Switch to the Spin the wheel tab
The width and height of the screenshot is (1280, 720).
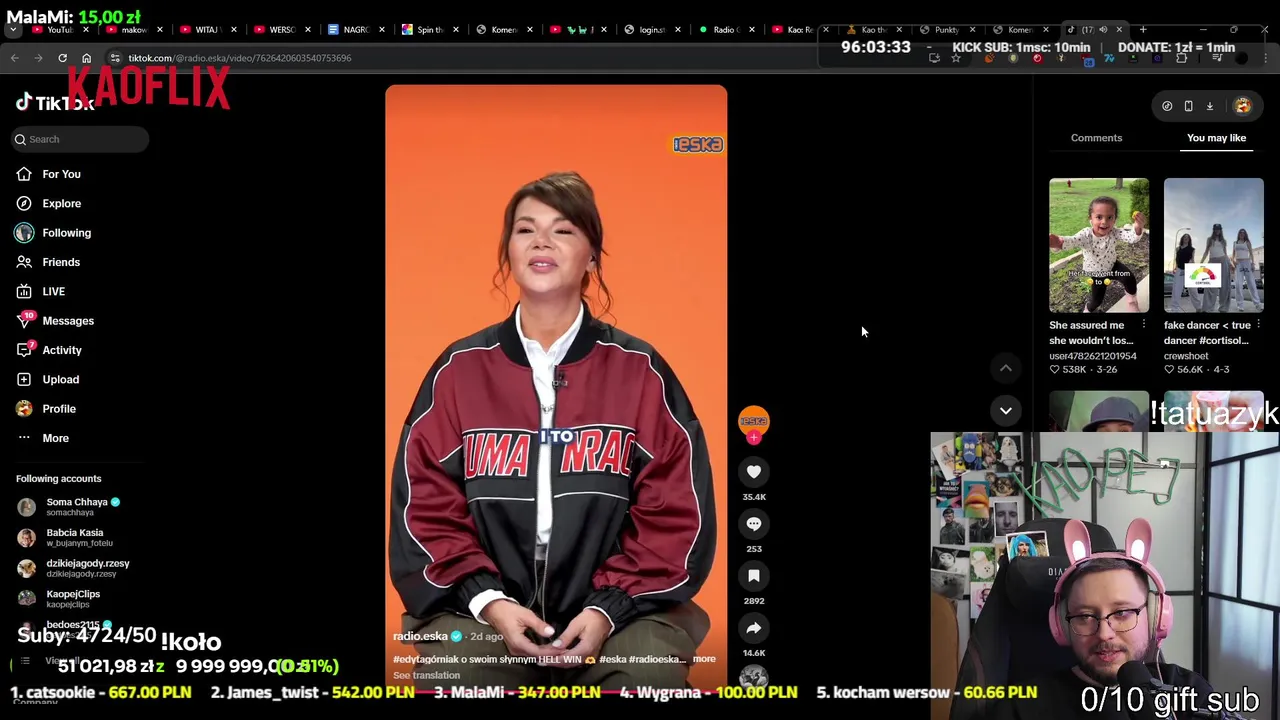[x=429, y=30]
